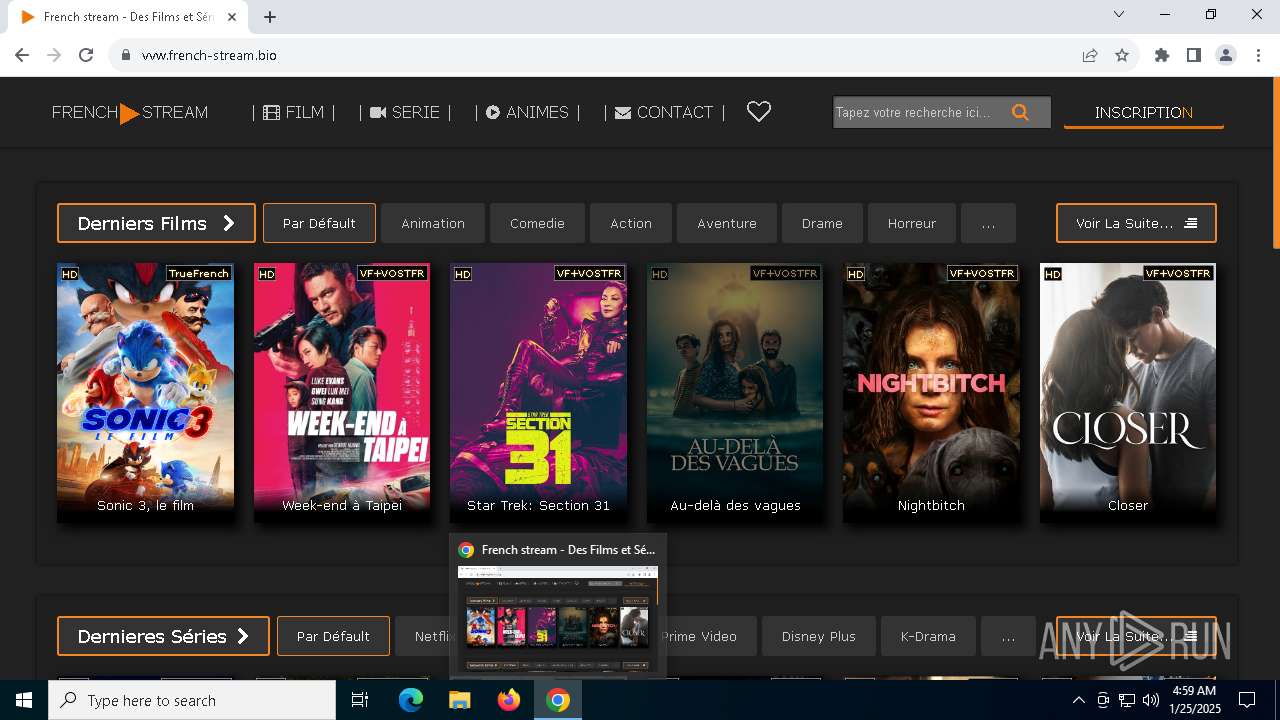Filter films by Aventure

pyautogui.click(x=727, y=223)
